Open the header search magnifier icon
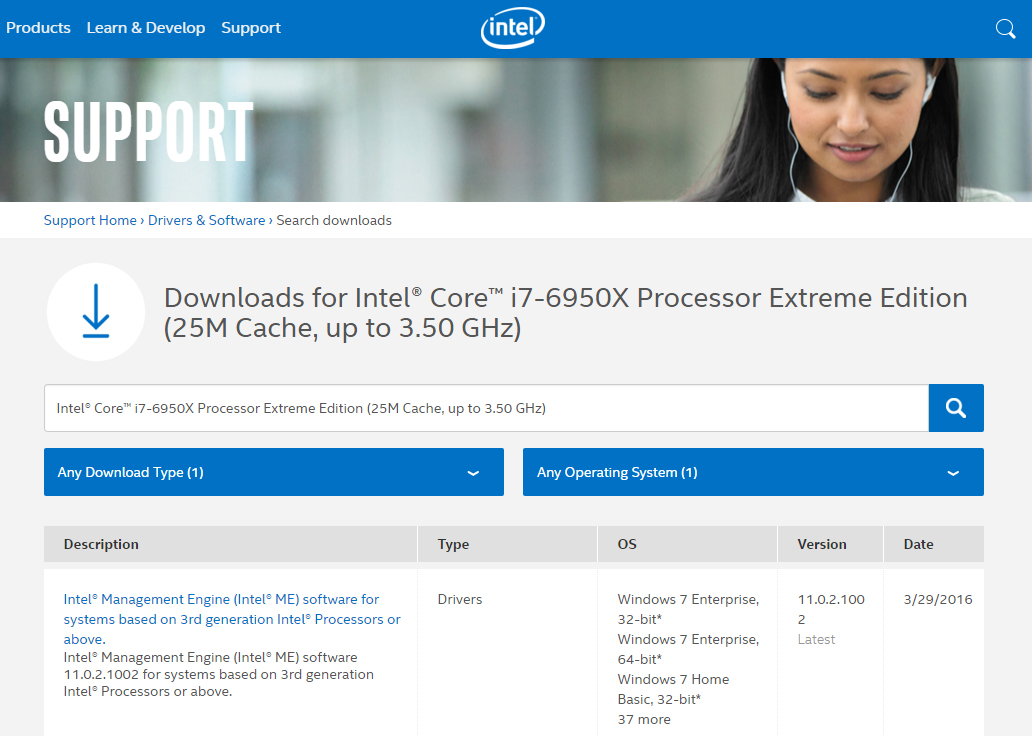The height and width of the screenshot is (736, 1032). (1005, 28)
